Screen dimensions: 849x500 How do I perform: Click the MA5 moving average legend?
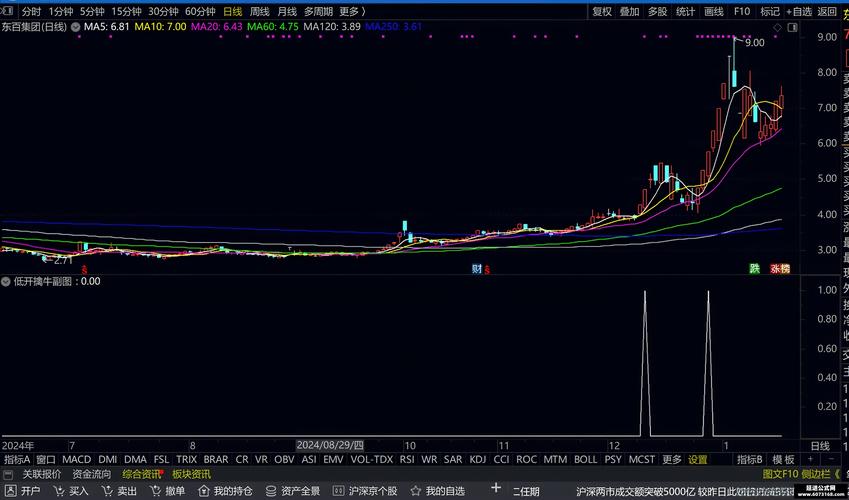104,27
